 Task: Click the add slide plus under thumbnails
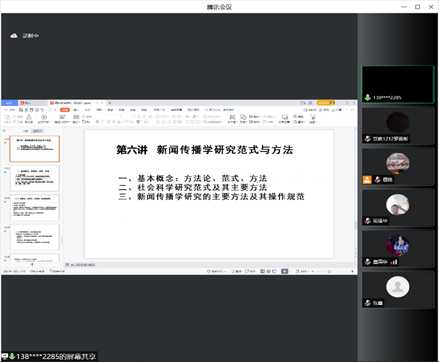pyautogui.click(x=32, y=264)
